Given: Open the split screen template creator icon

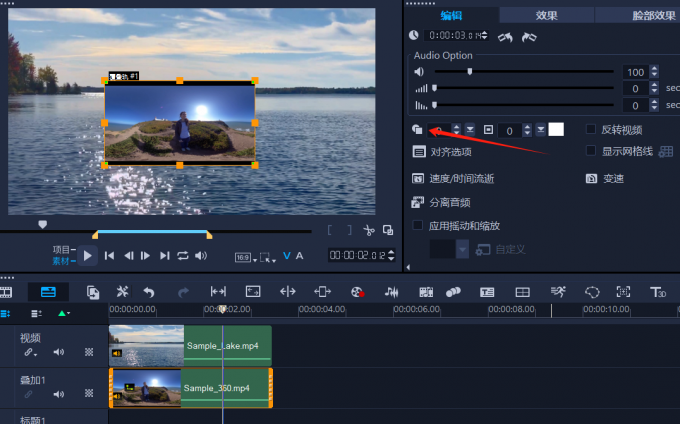Looking at the screenshot, I should coord(522,292).
